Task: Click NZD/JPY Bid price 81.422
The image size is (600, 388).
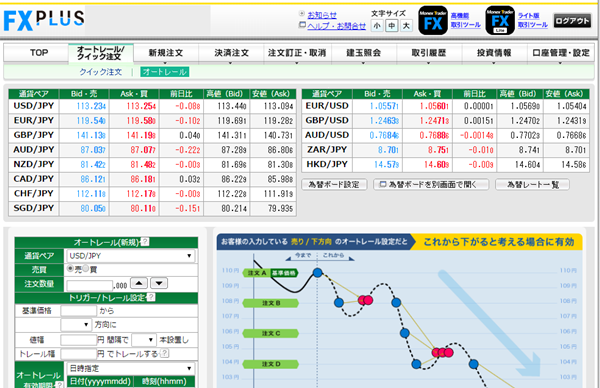Action: click(93, 165)
